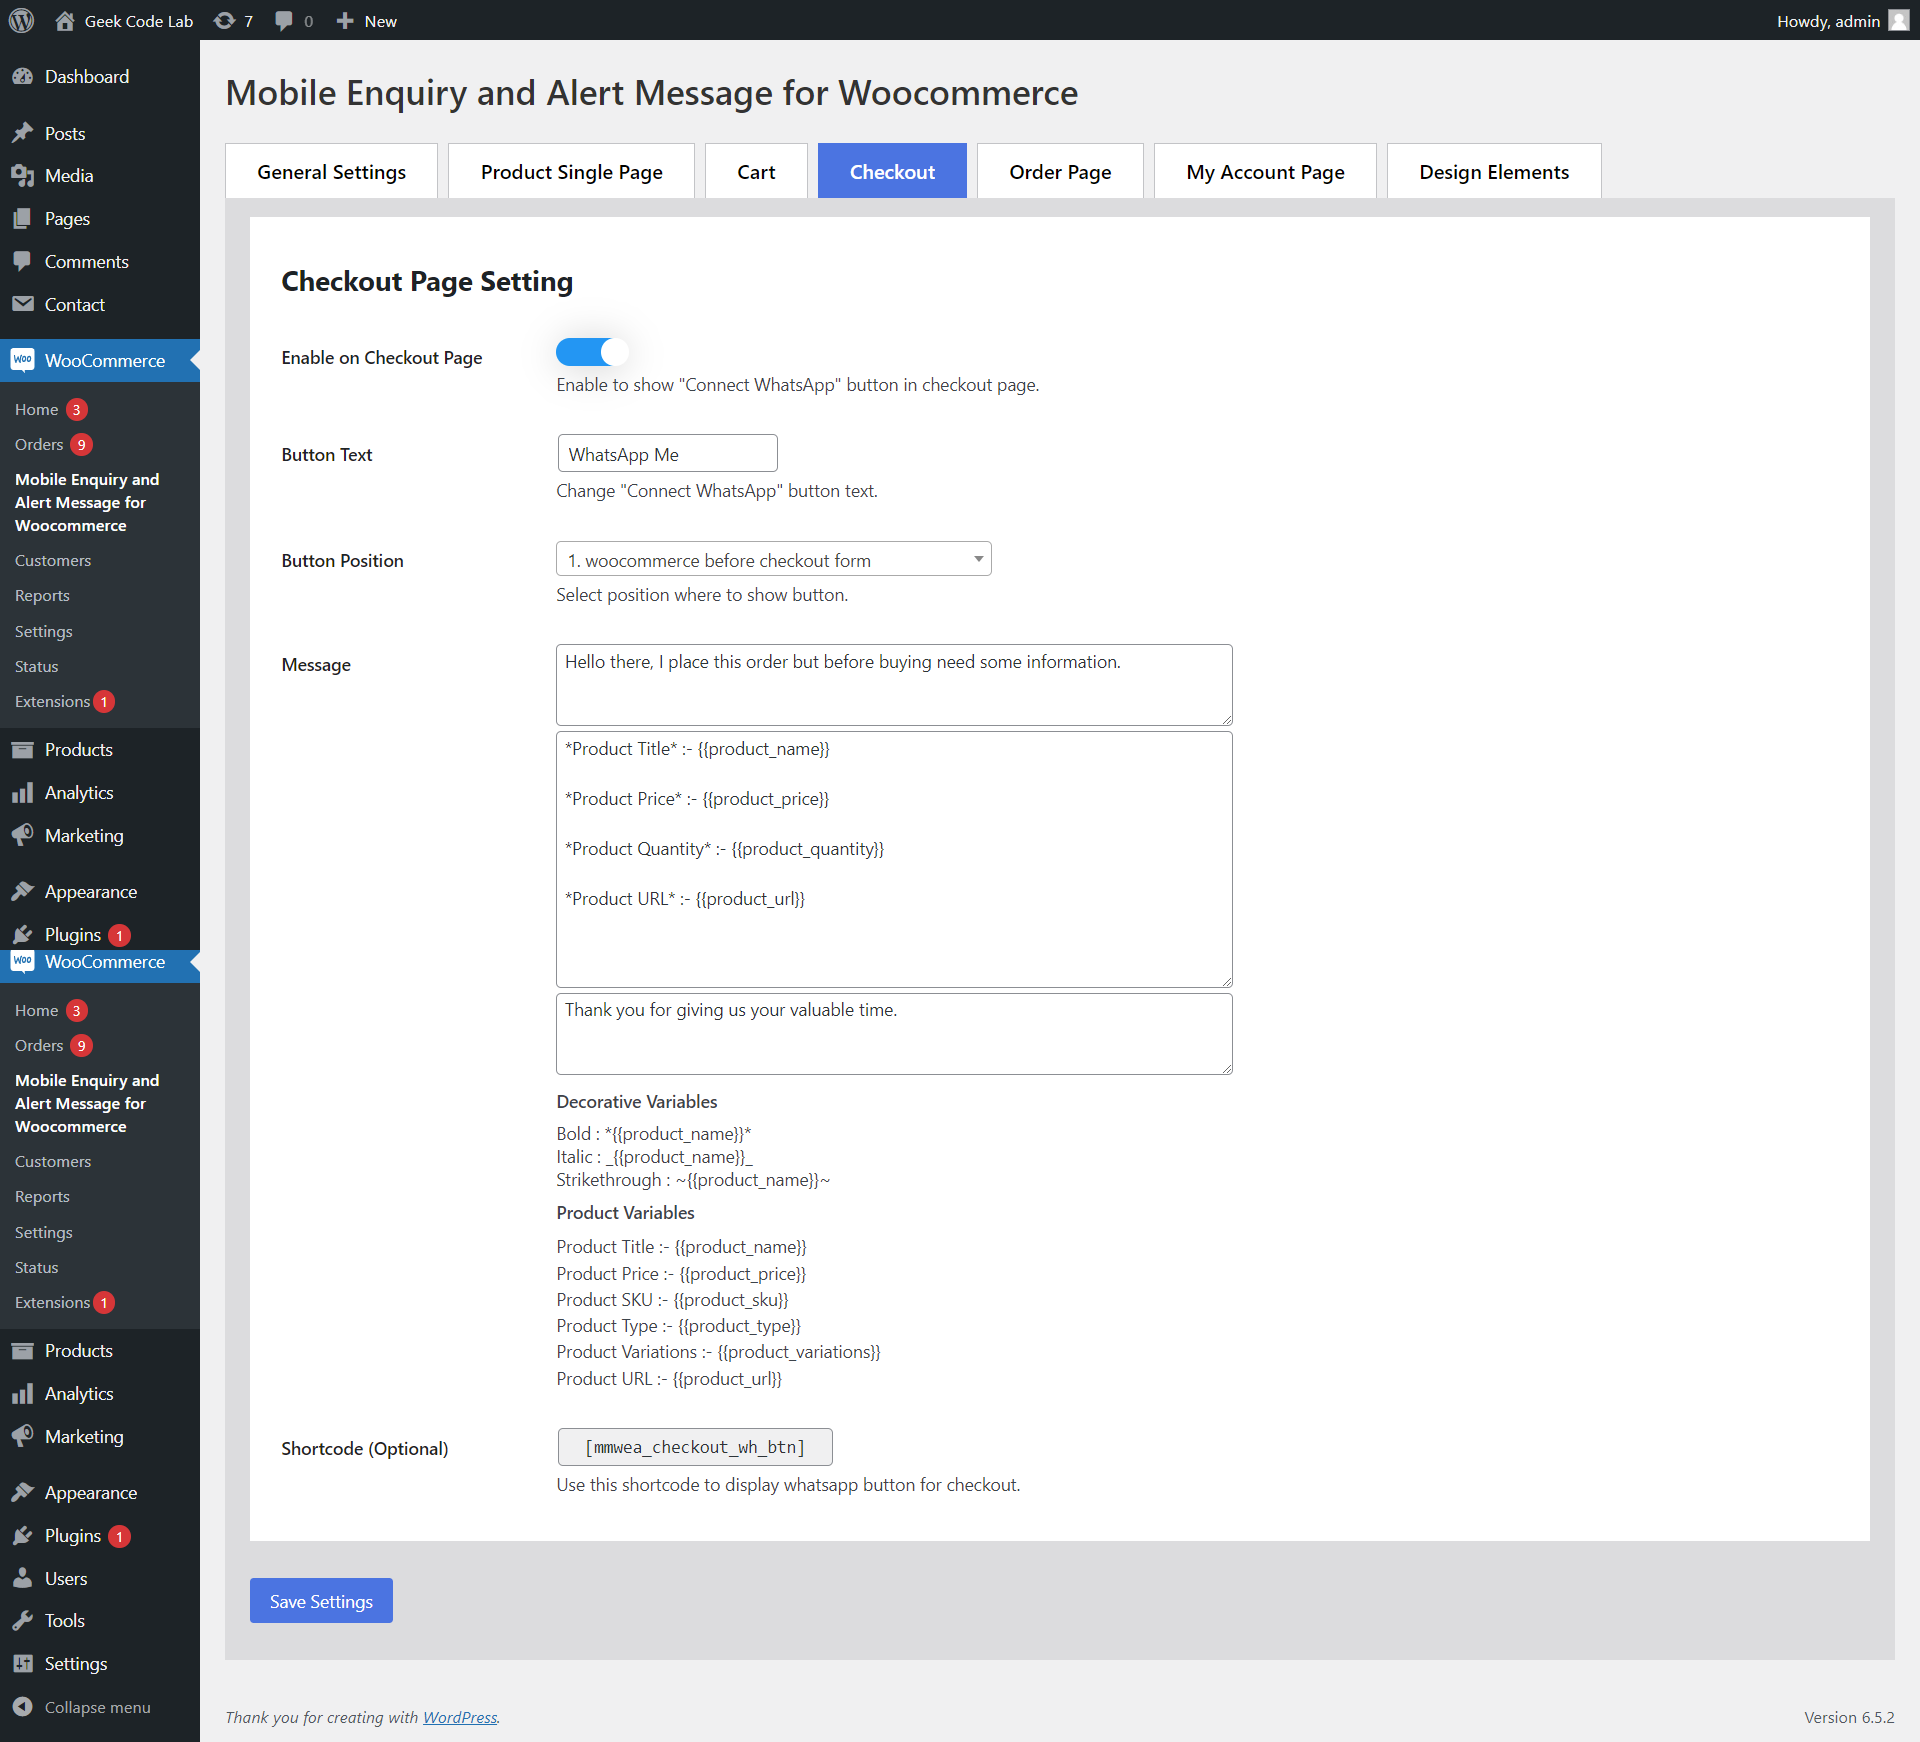
Task: Click the Save Settings button
Action: [x=321, y=1601]
